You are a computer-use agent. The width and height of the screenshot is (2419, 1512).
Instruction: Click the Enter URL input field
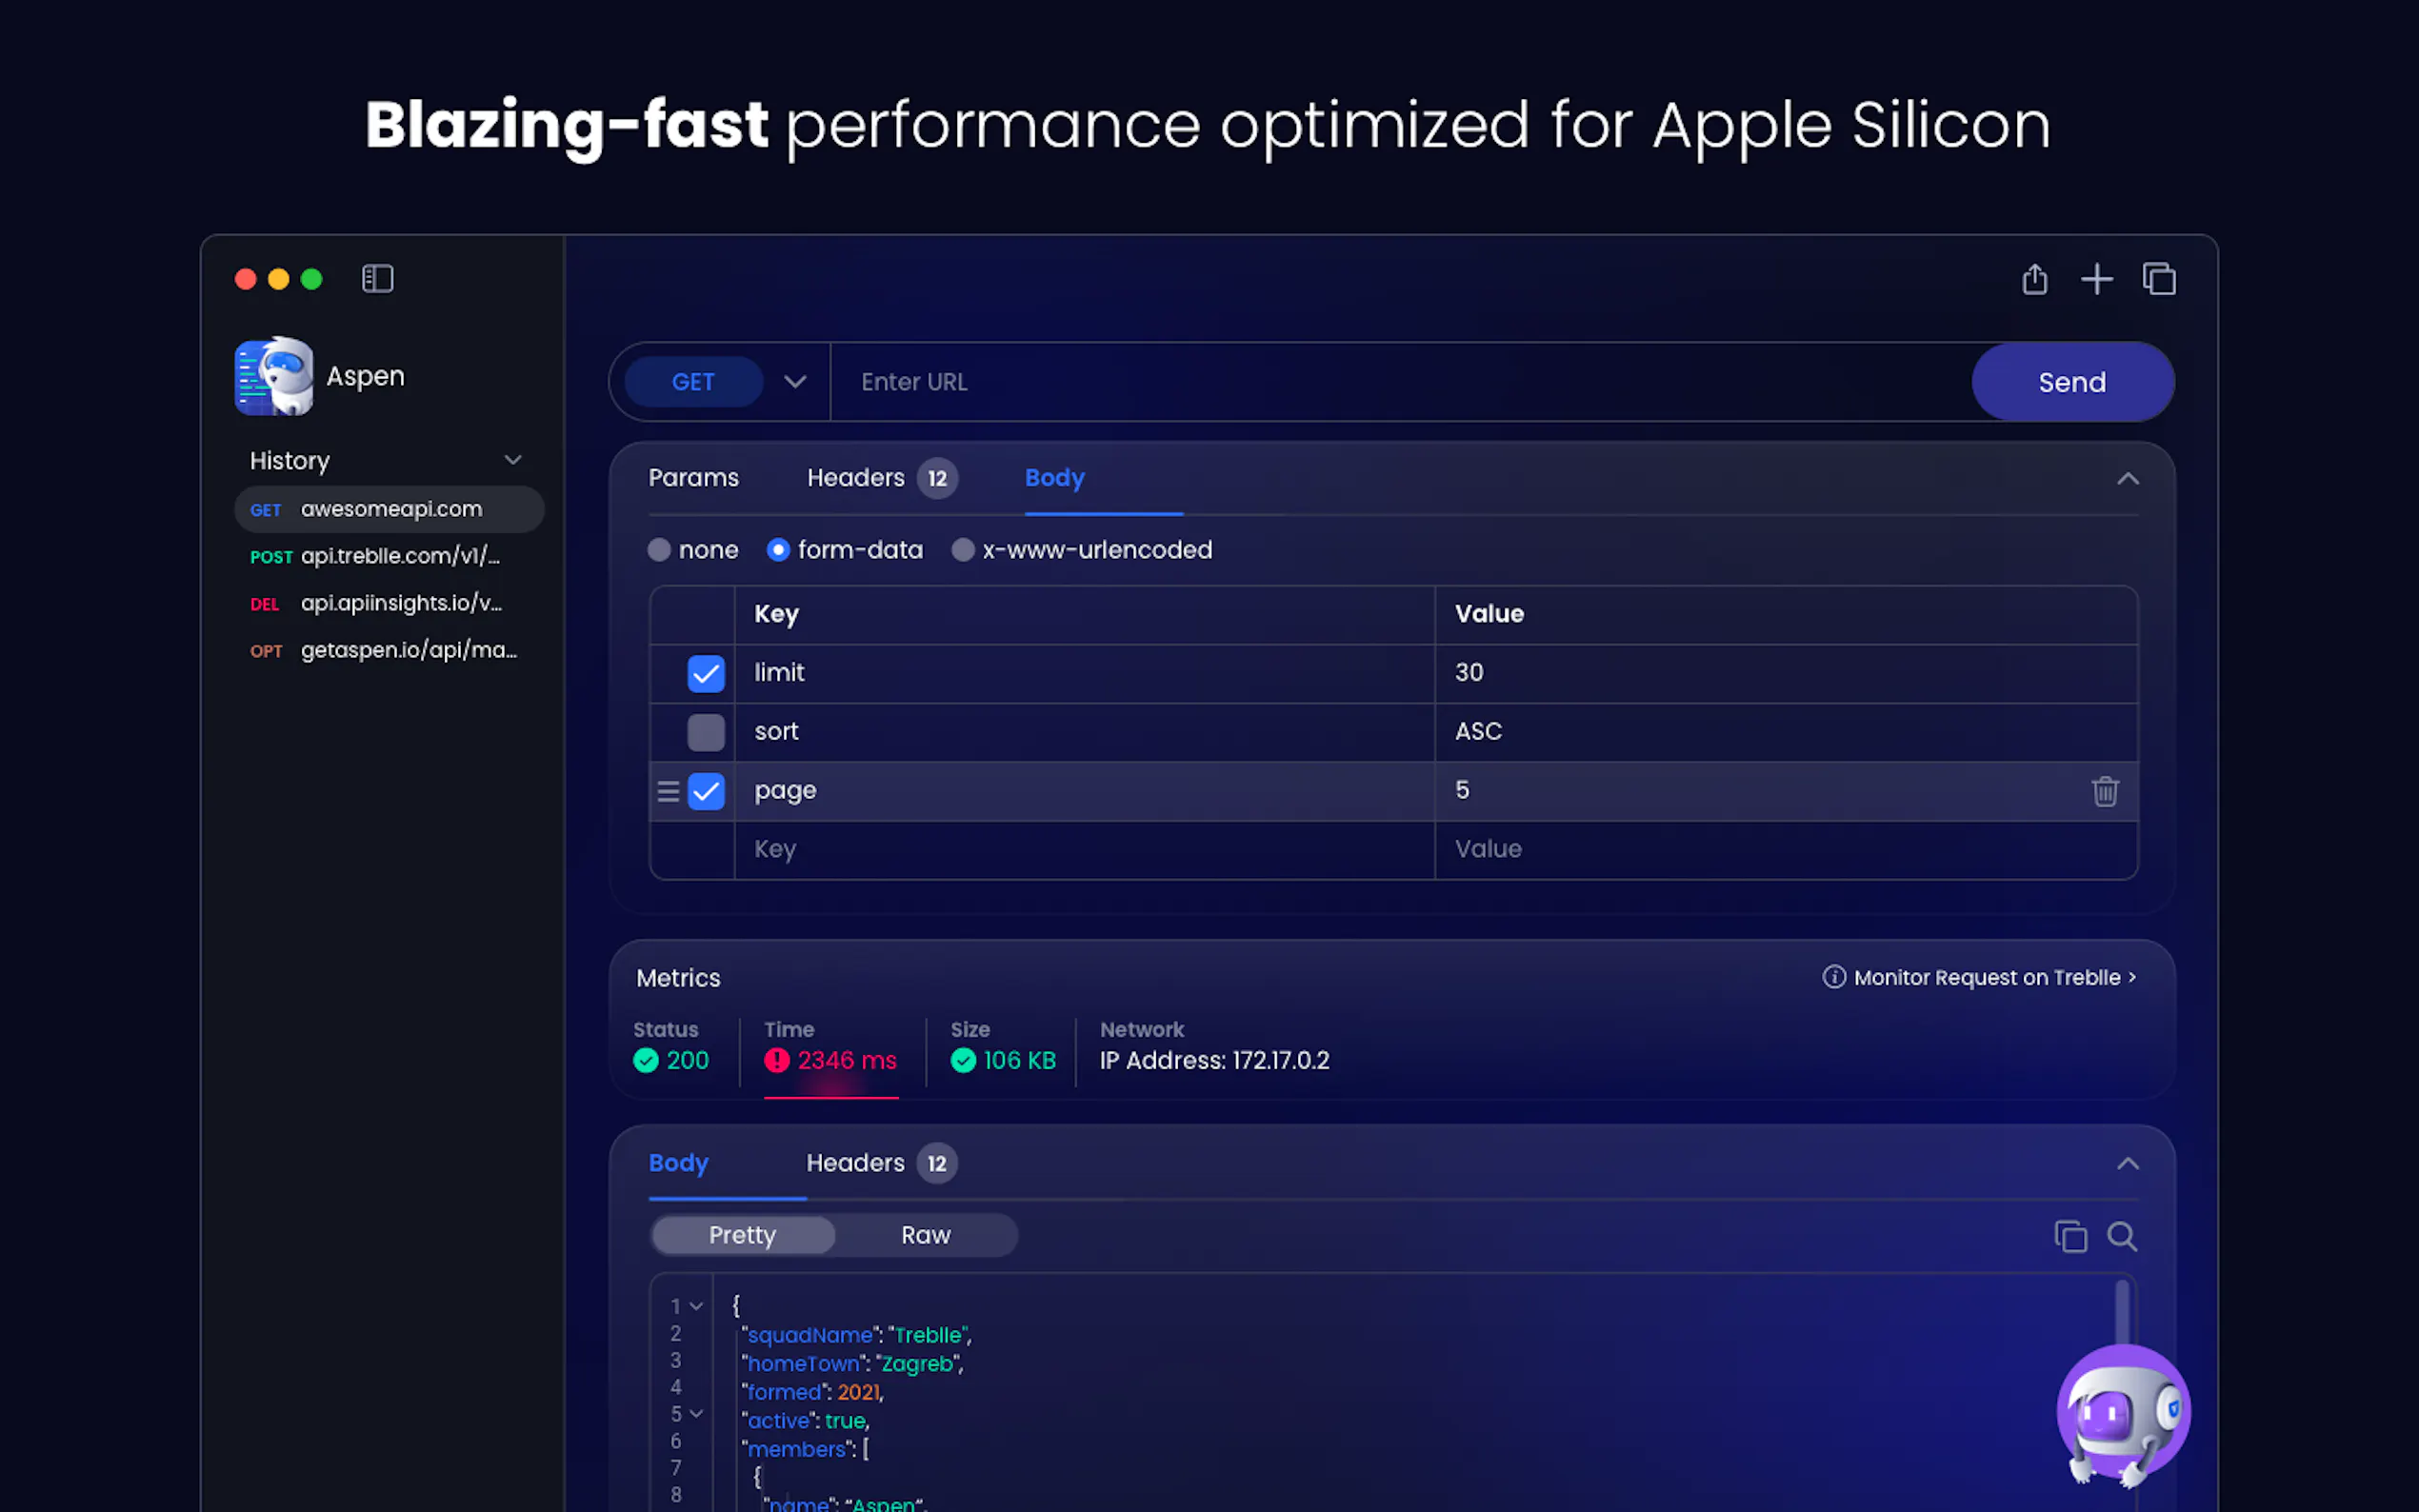(1400, 382)
